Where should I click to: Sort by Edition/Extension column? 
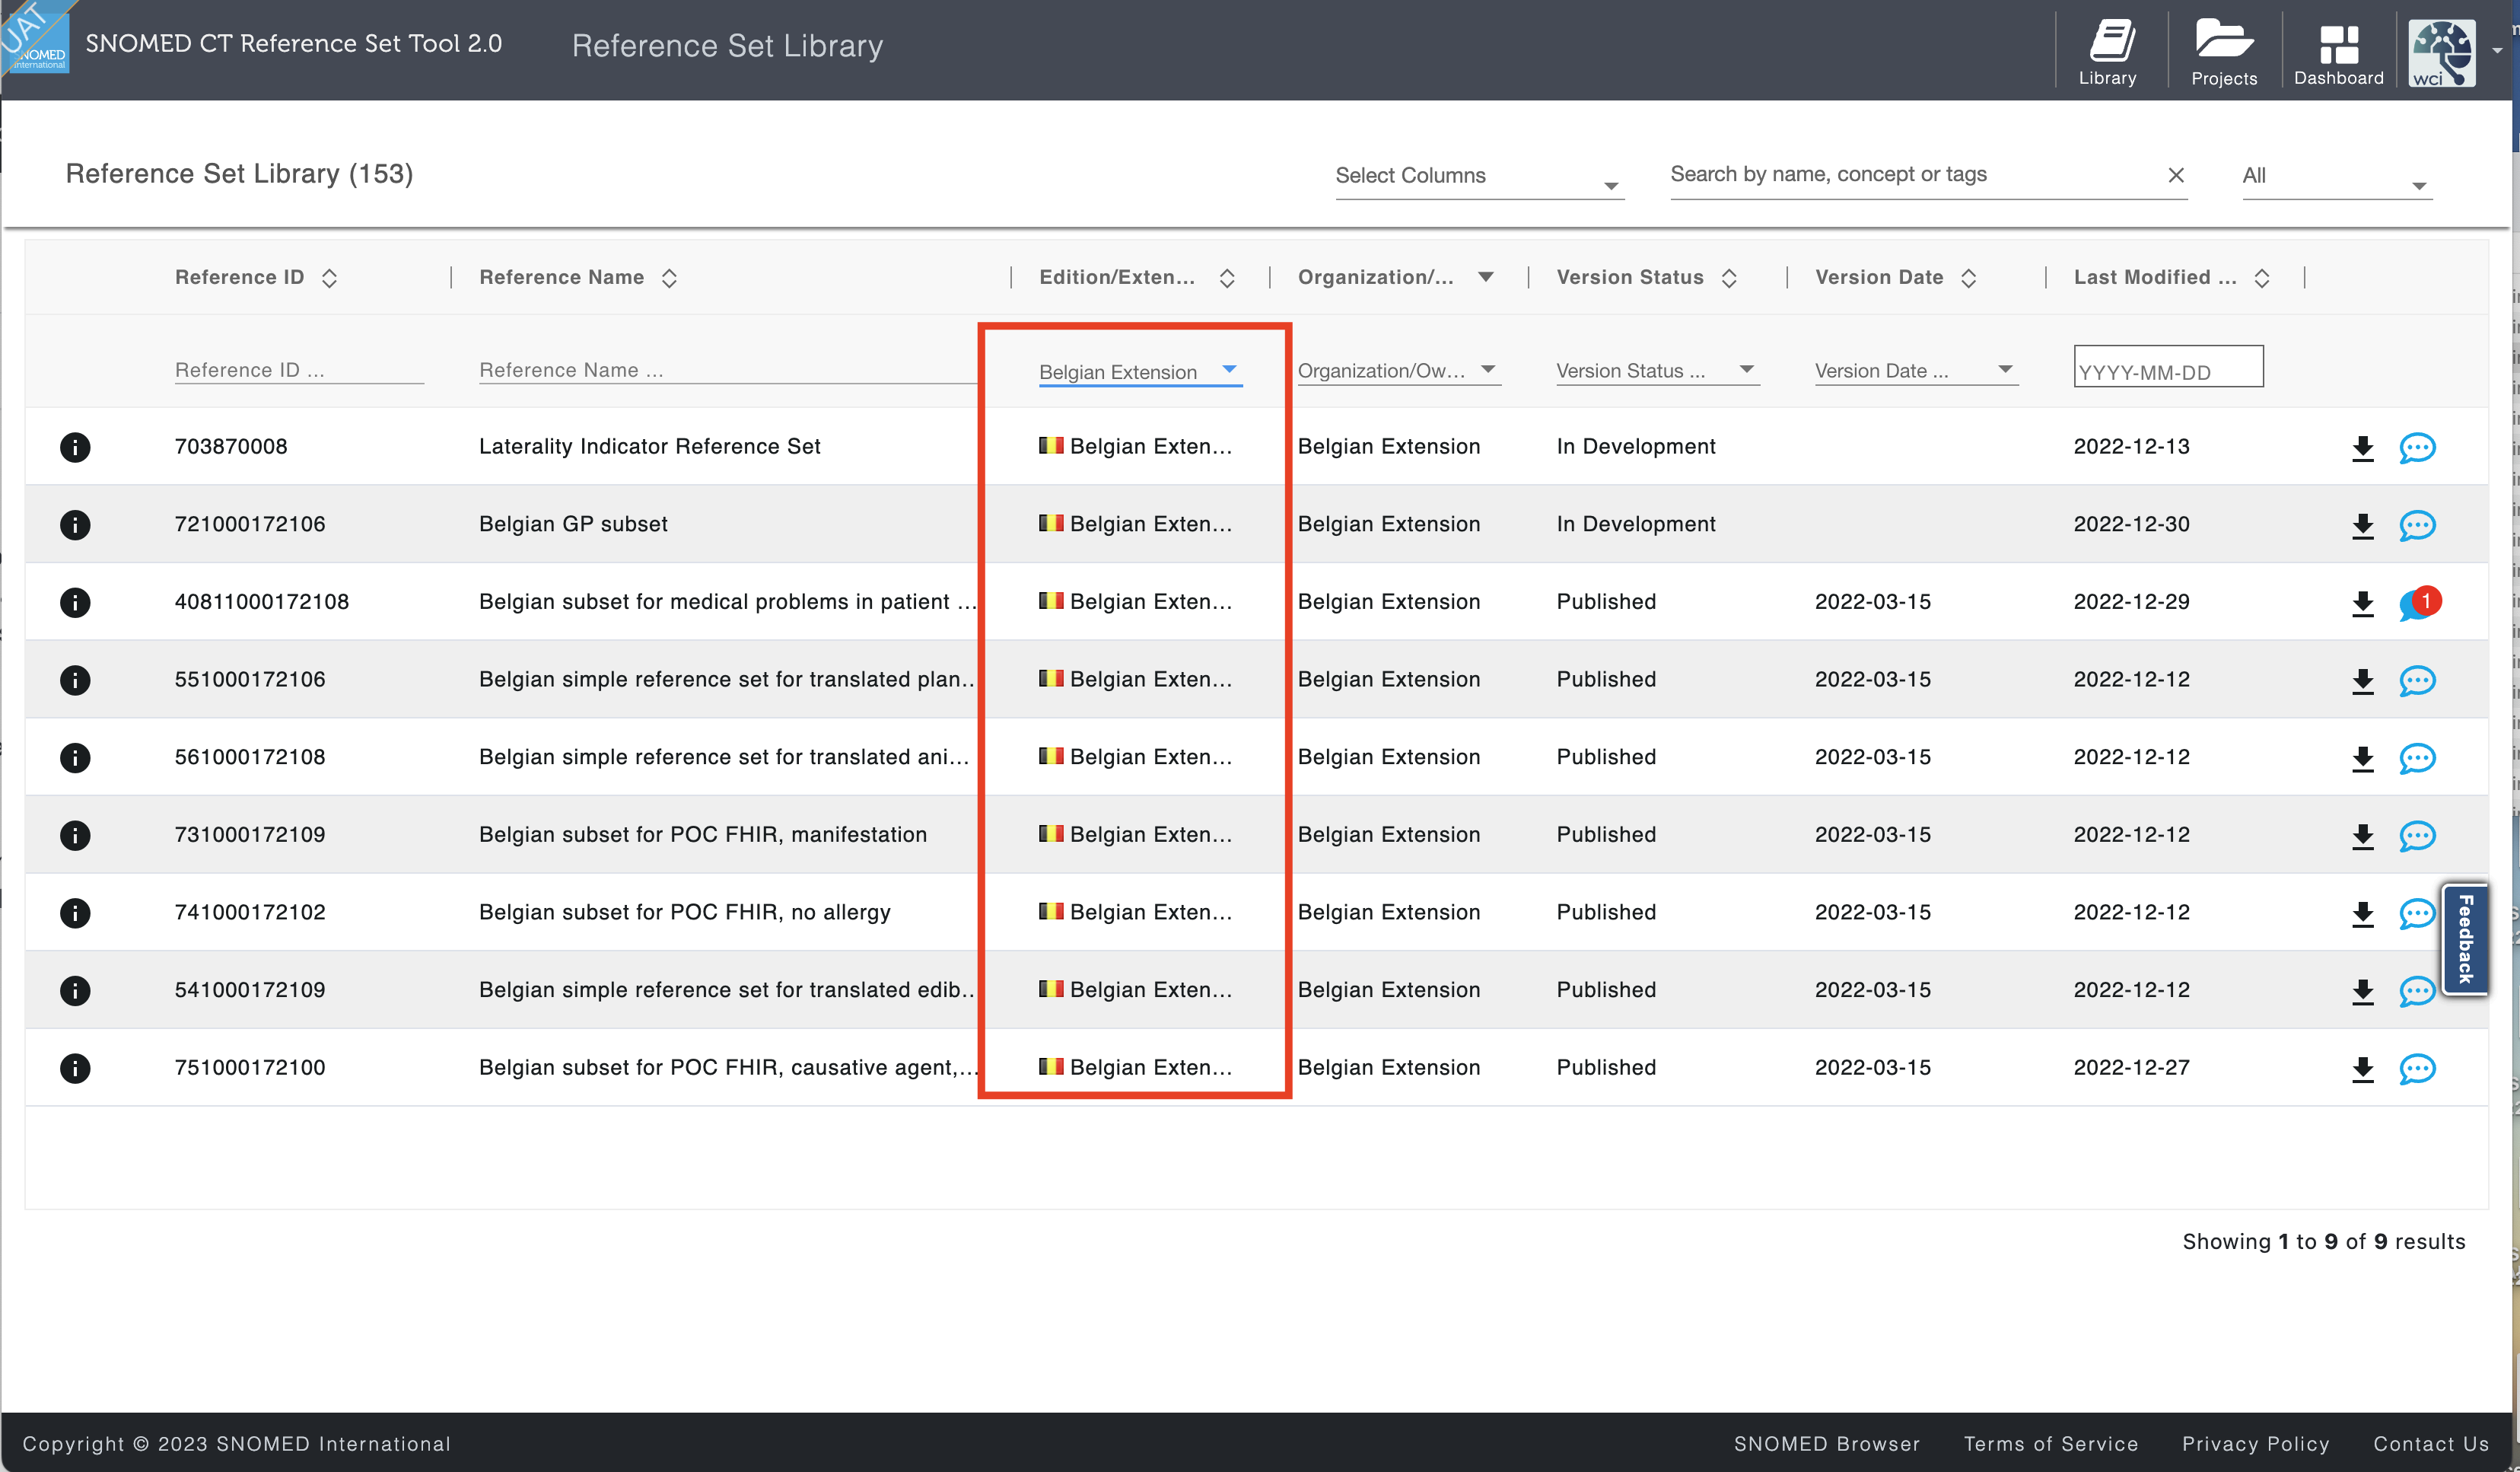point(1227,278)
